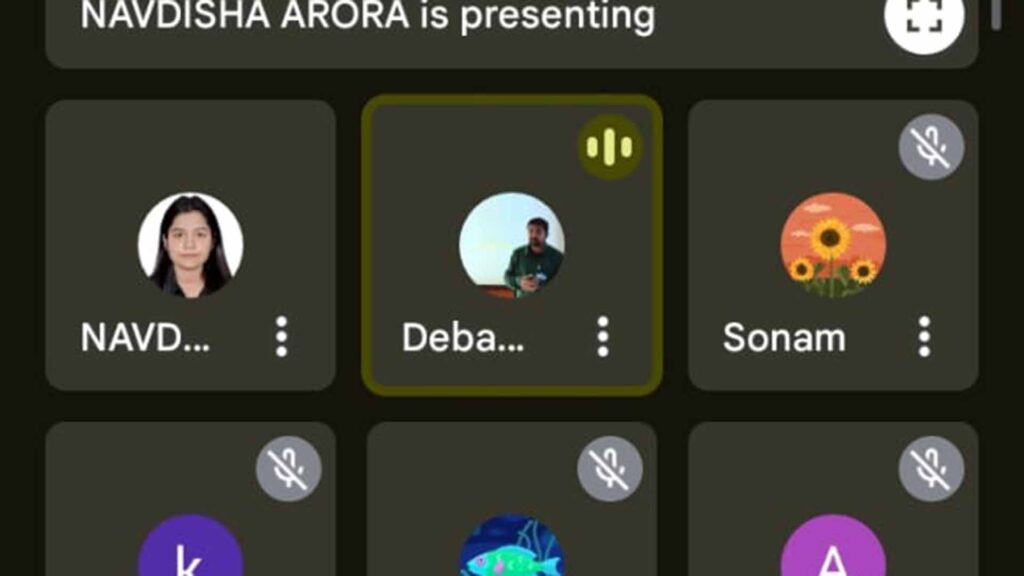Click muted mic icon on A participant tile
The height and width of the screenshot is (576, 1024).
[931, 468]
